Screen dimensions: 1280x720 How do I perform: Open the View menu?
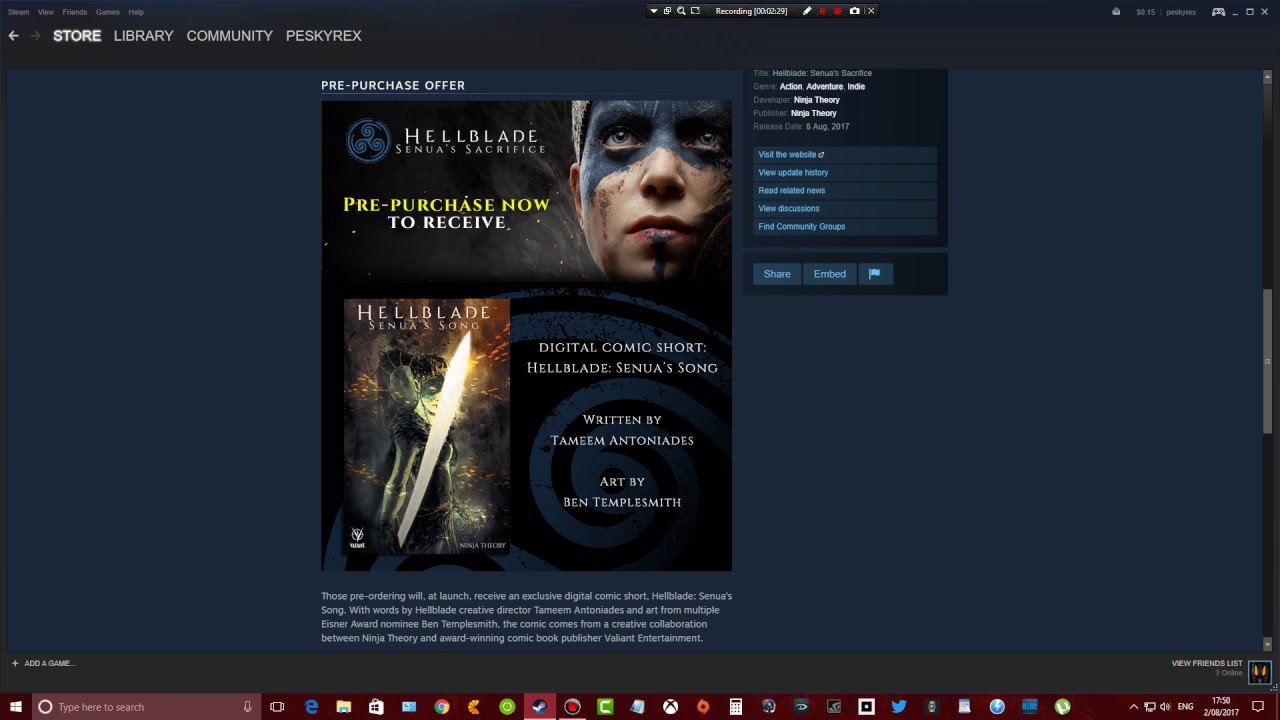coord(46,12)
